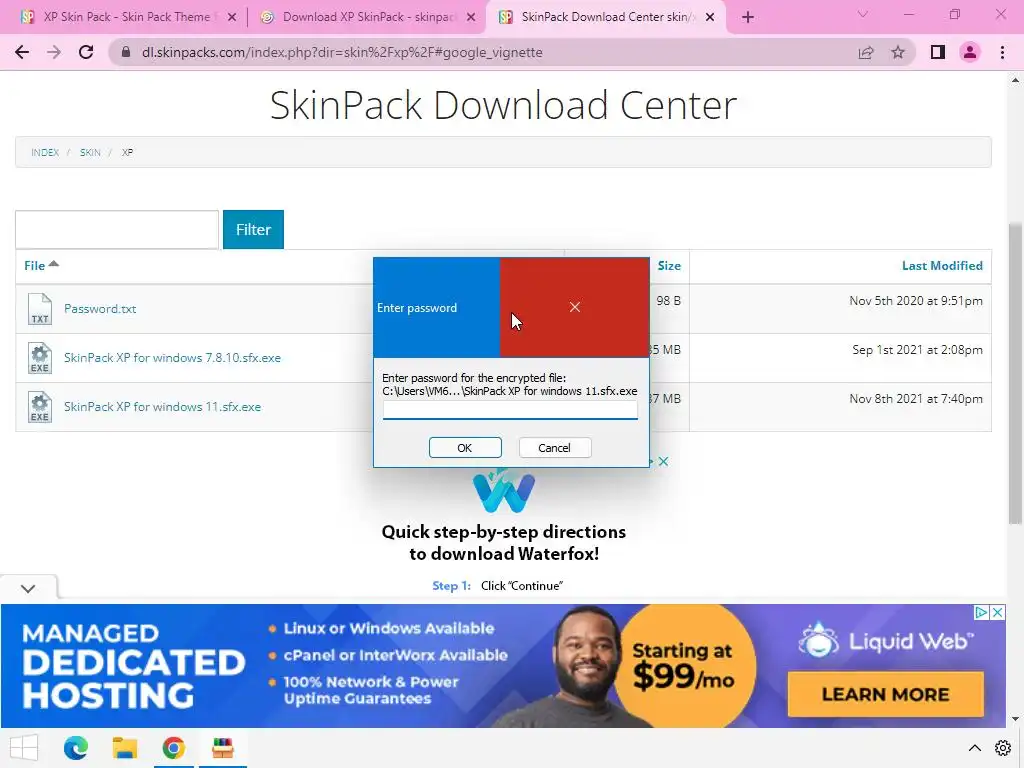Click the INDEX breadcrumb link
This screenshot has width=1024, height=768.
pos(45,152)
